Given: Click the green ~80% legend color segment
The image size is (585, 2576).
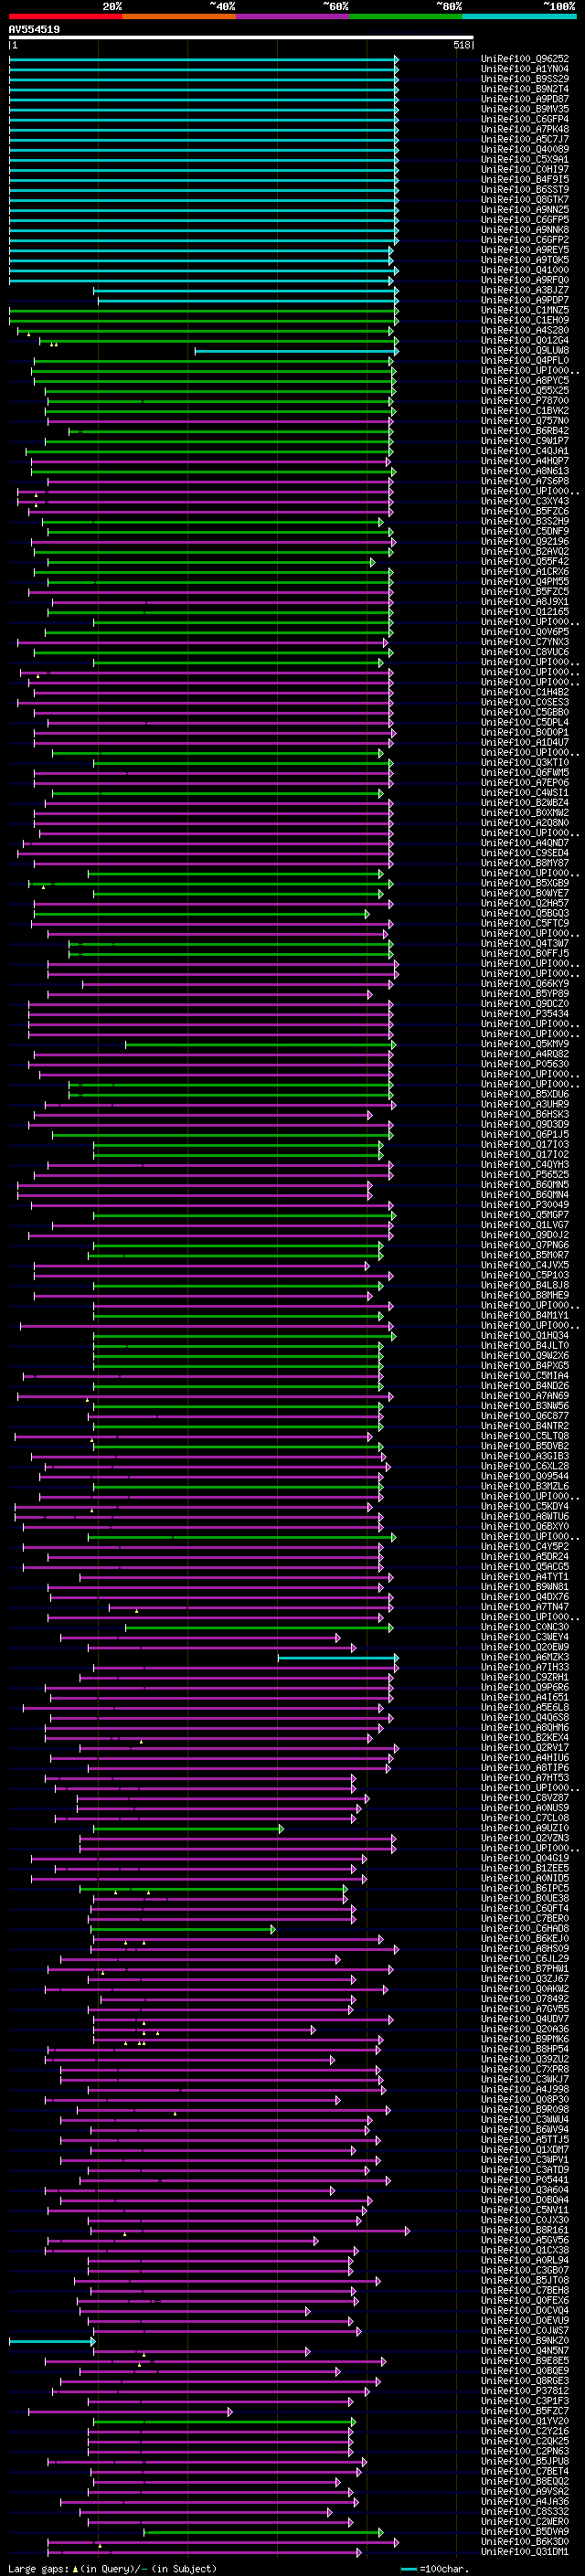Looking at the screenshot, I should [x=405, y=17].
